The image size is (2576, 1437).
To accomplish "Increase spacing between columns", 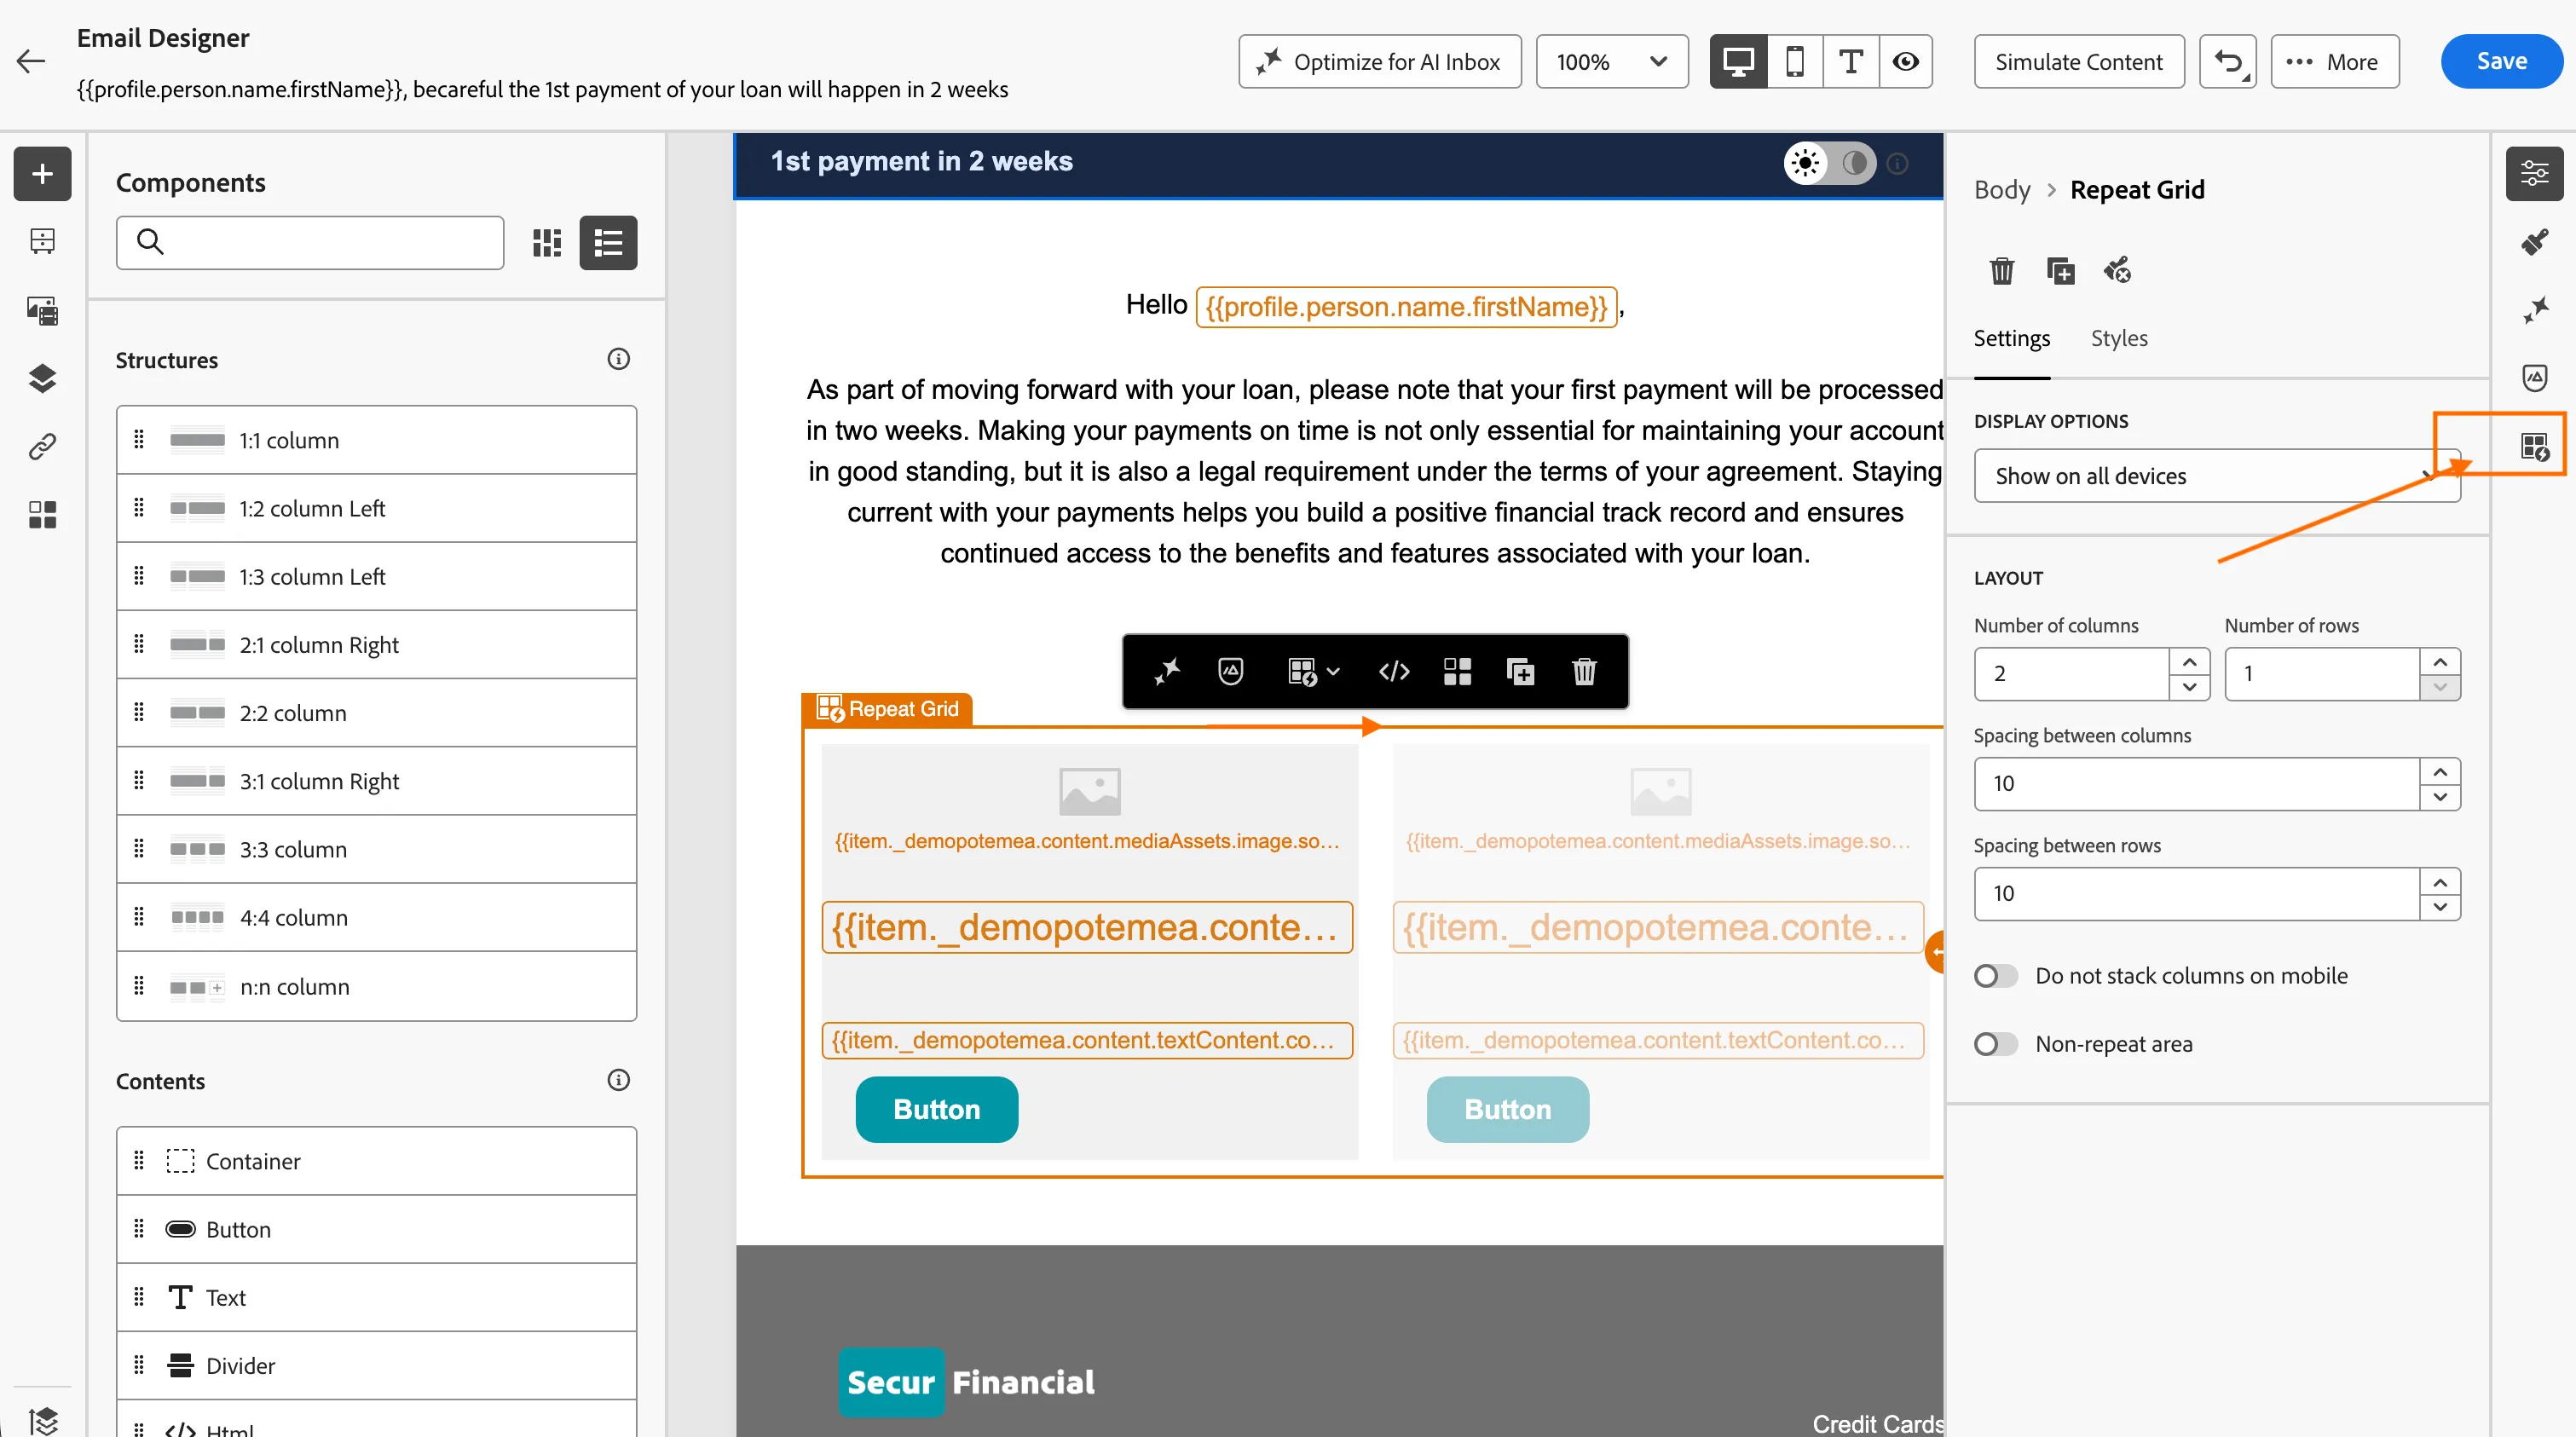I will pyautogui.click(x=2440, y=772).
